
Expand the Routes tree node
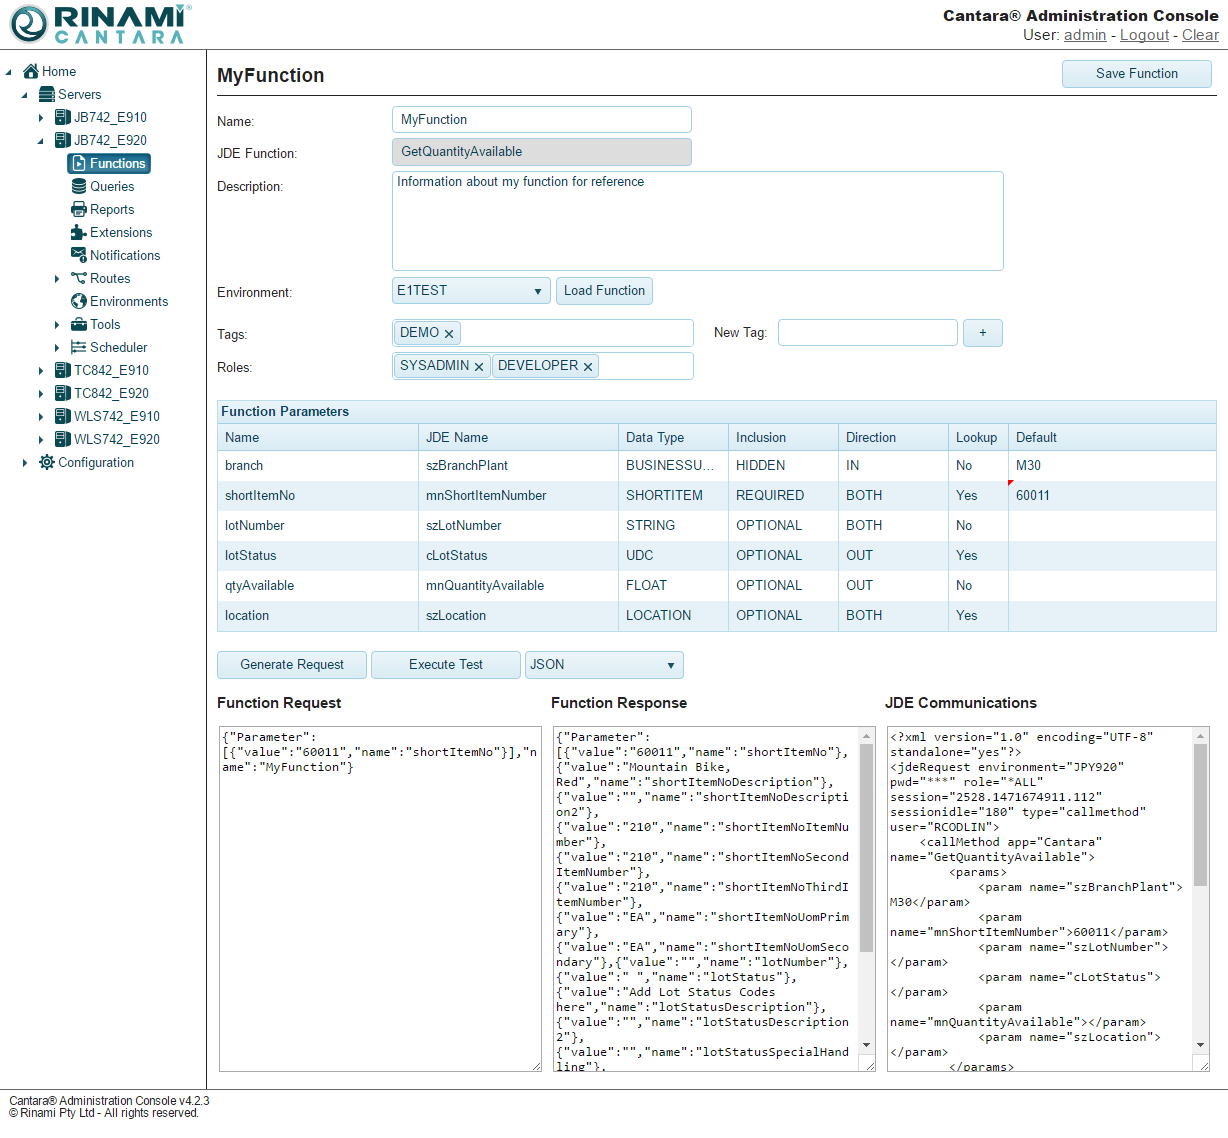click(57, 279)
